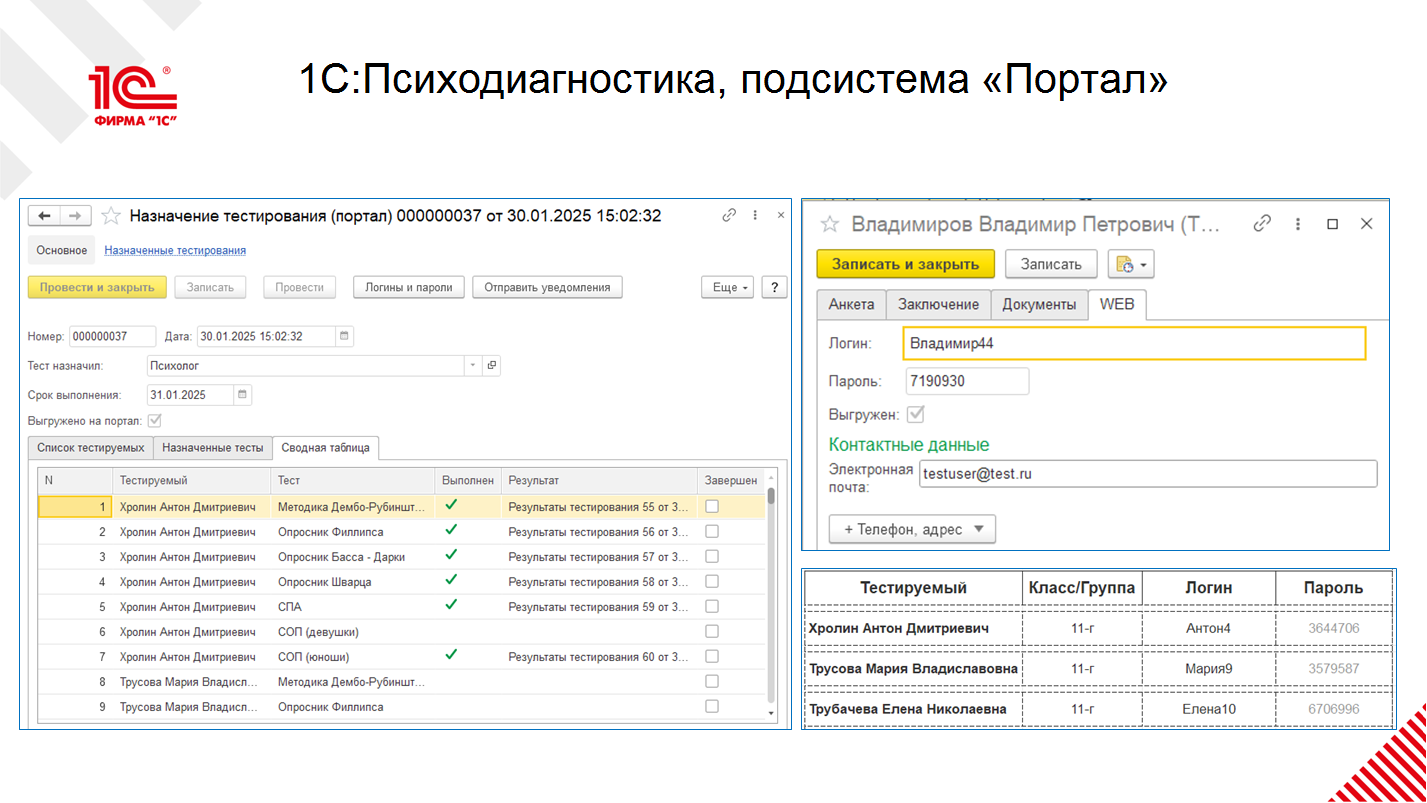1427x803 pixels.
Task: Click the Электронная почта field
Action: click(x=1148, y=474)
